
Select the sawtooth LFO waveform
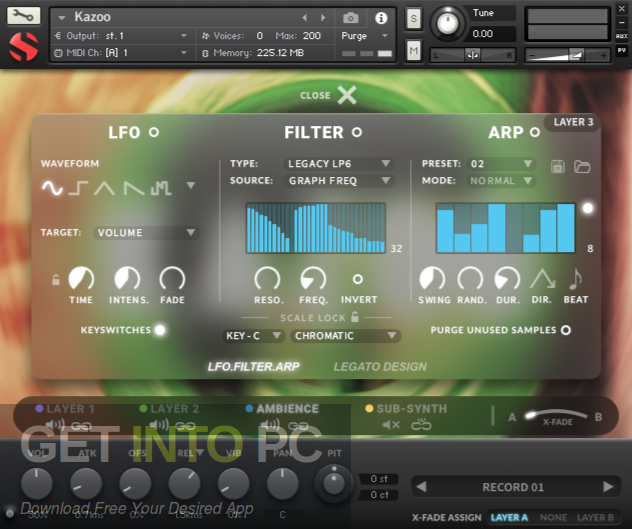pos(133,188)
